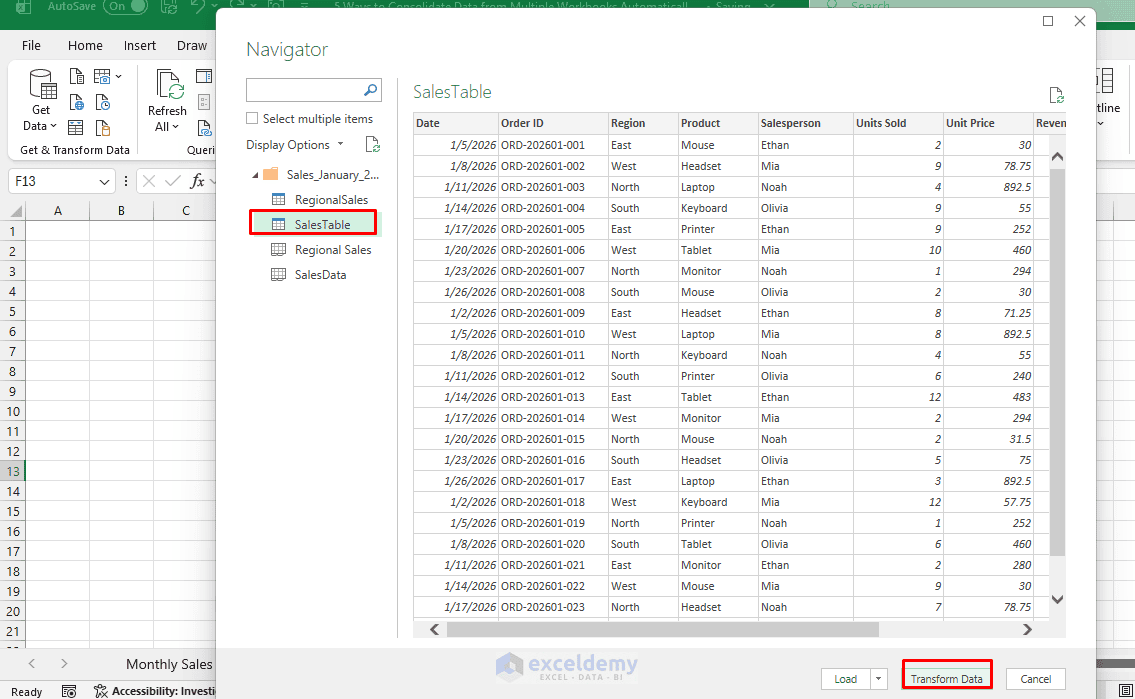Click Existing Connections icon in Excel ribbon
The height and width of the screenshot is (699, 1135).
point(103,128)
